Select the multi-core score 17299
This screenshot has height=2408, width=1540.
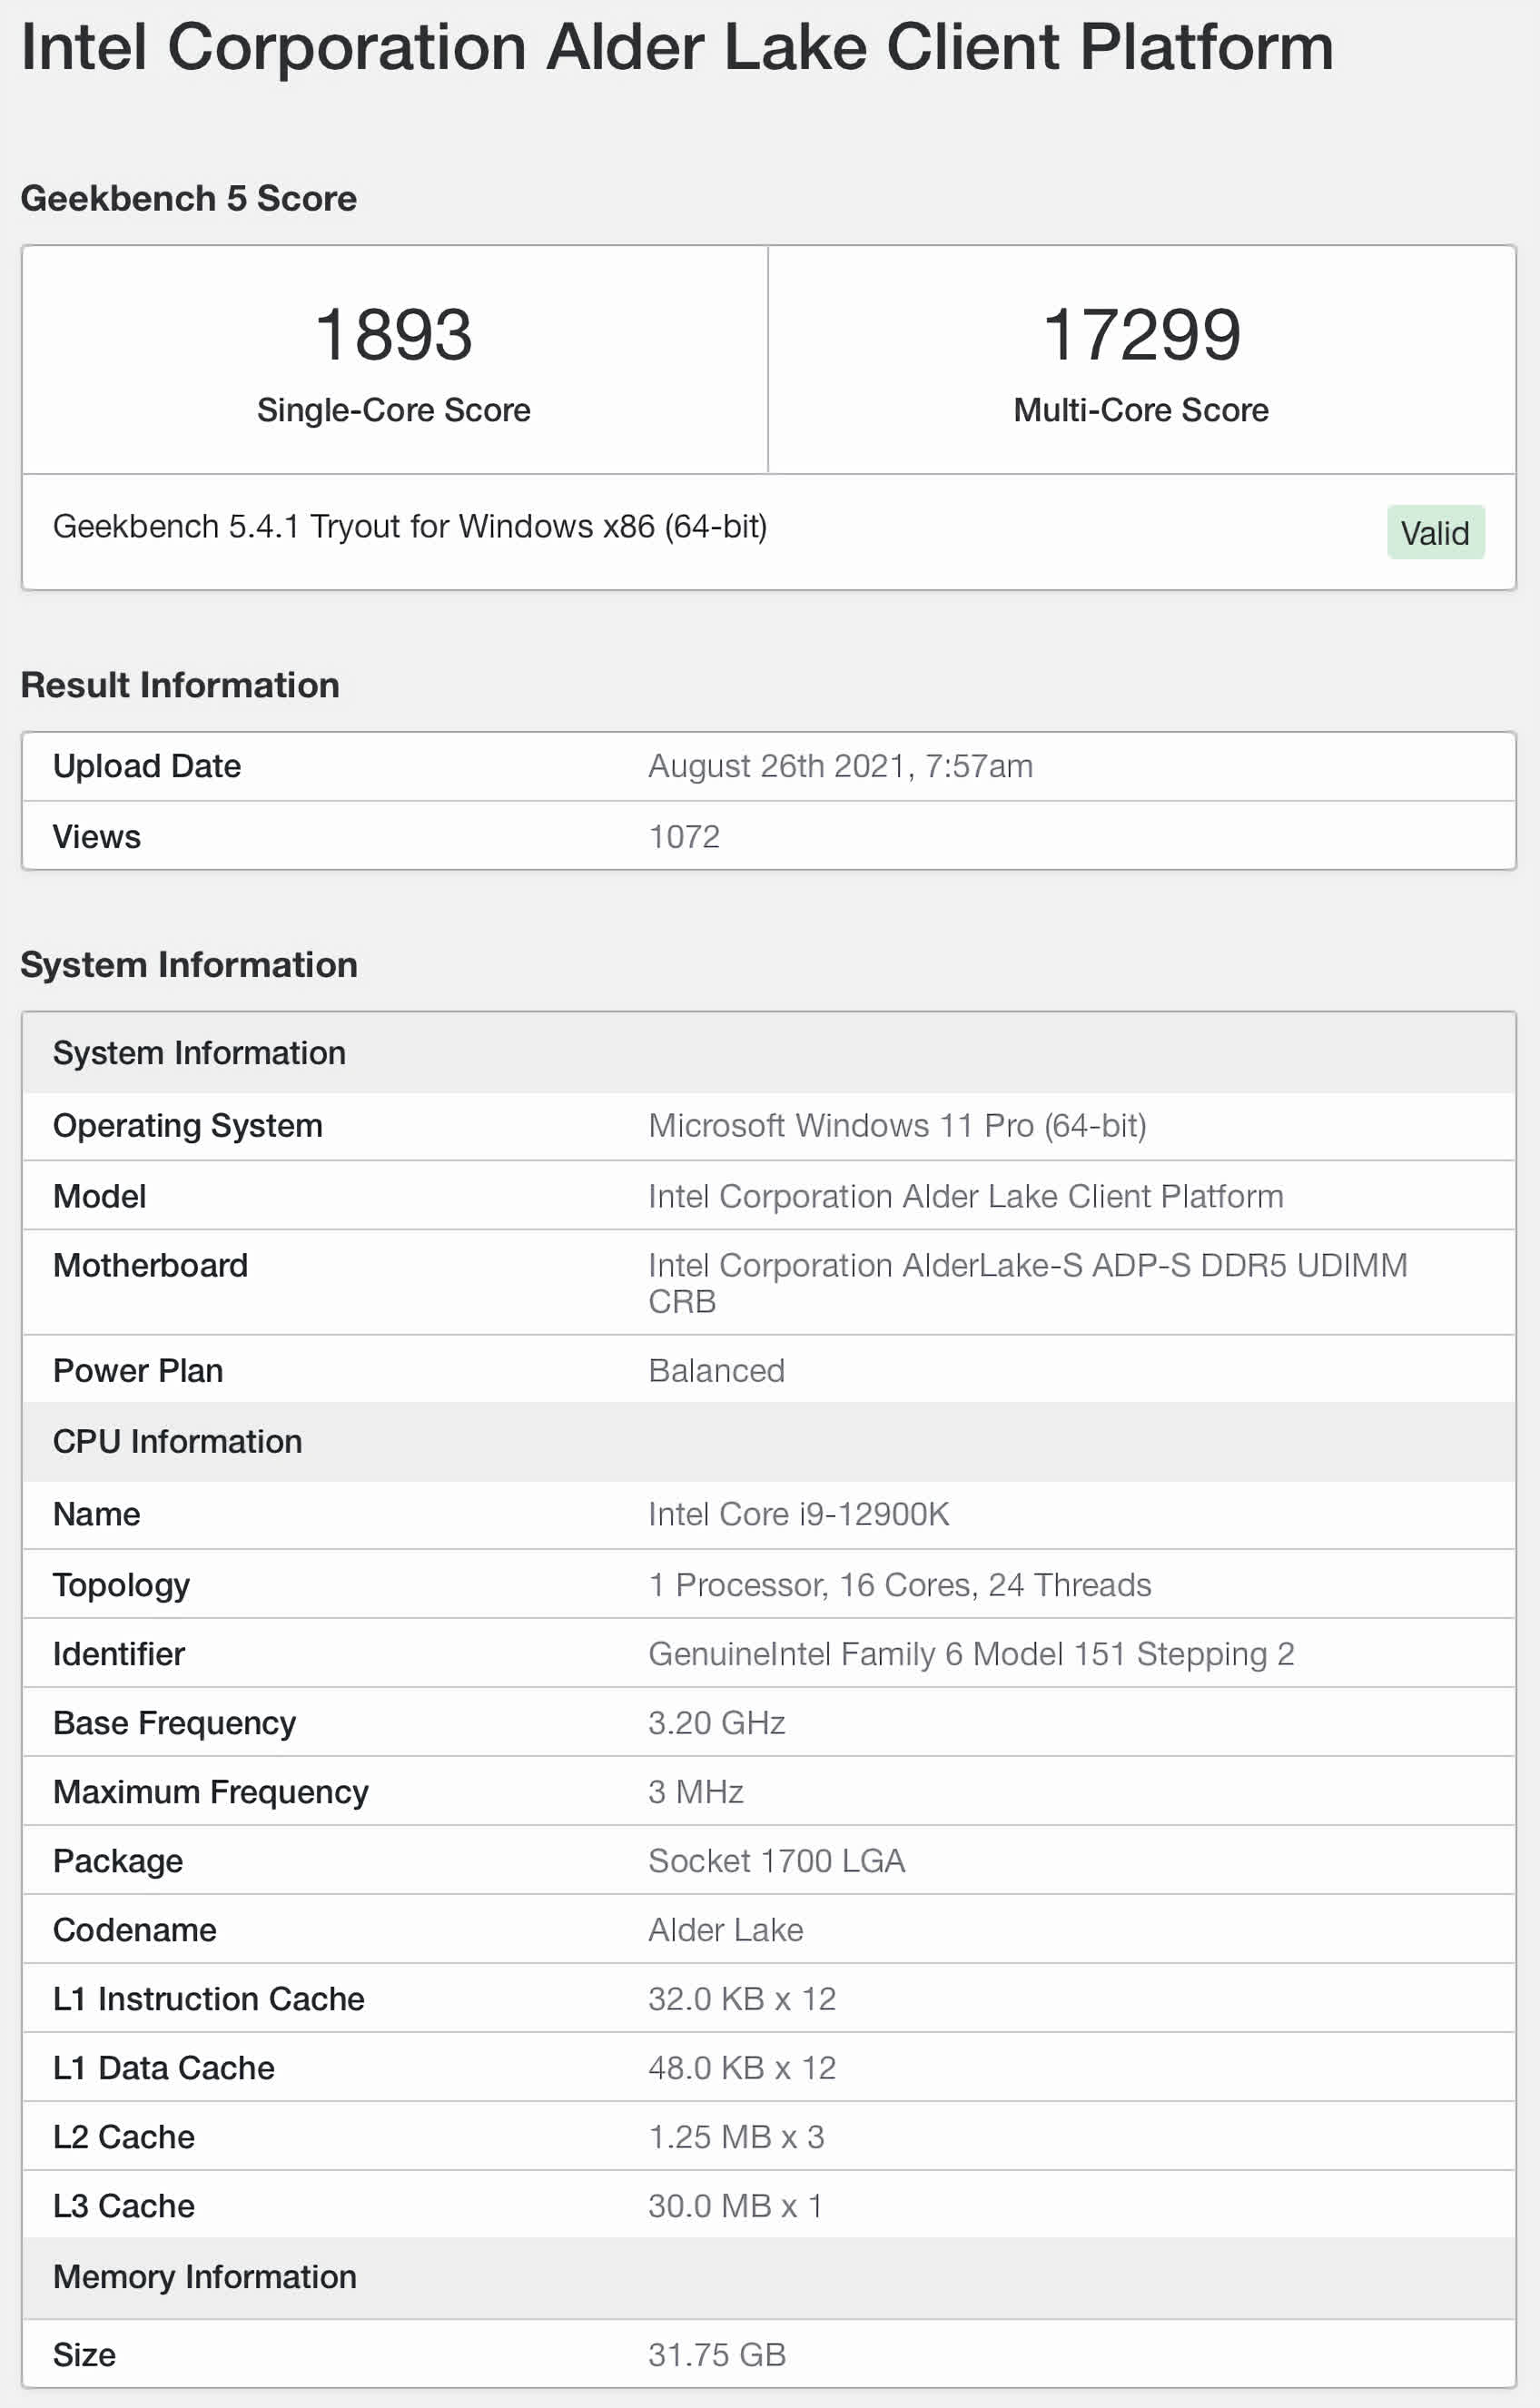1141,334
